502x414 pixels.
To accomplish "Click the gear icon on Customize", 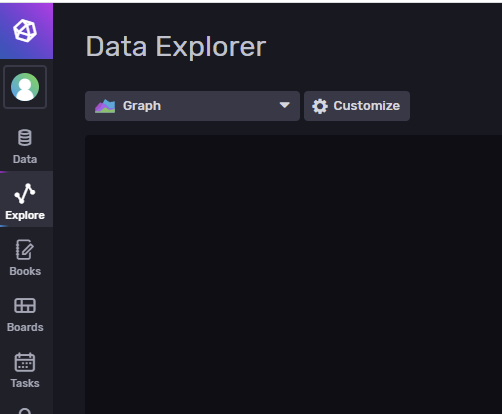I will tap(320, 106).
